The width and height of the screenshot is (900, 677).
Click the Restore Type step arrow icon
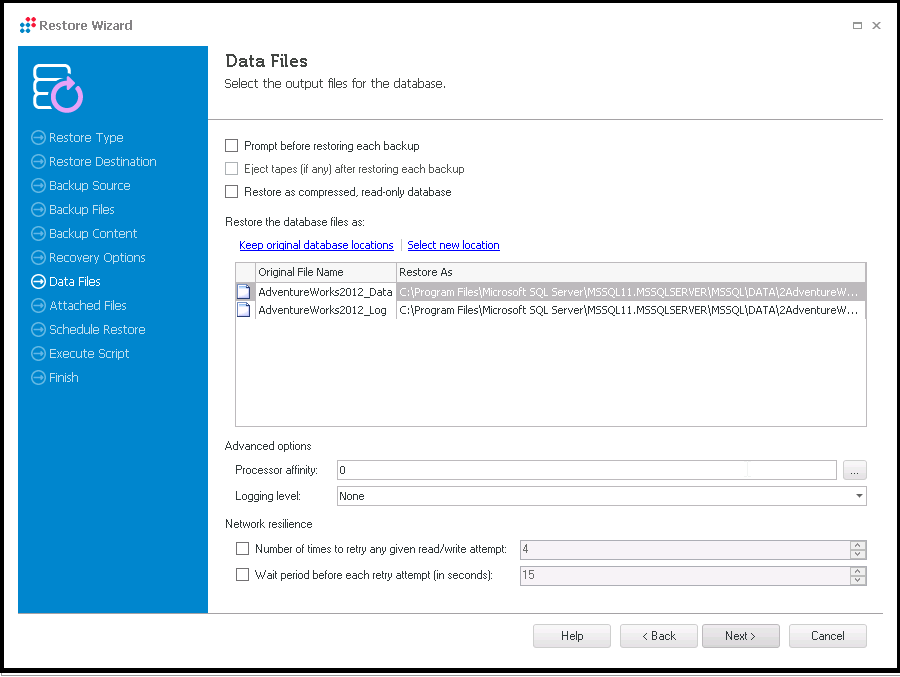(x=38, y=138)
